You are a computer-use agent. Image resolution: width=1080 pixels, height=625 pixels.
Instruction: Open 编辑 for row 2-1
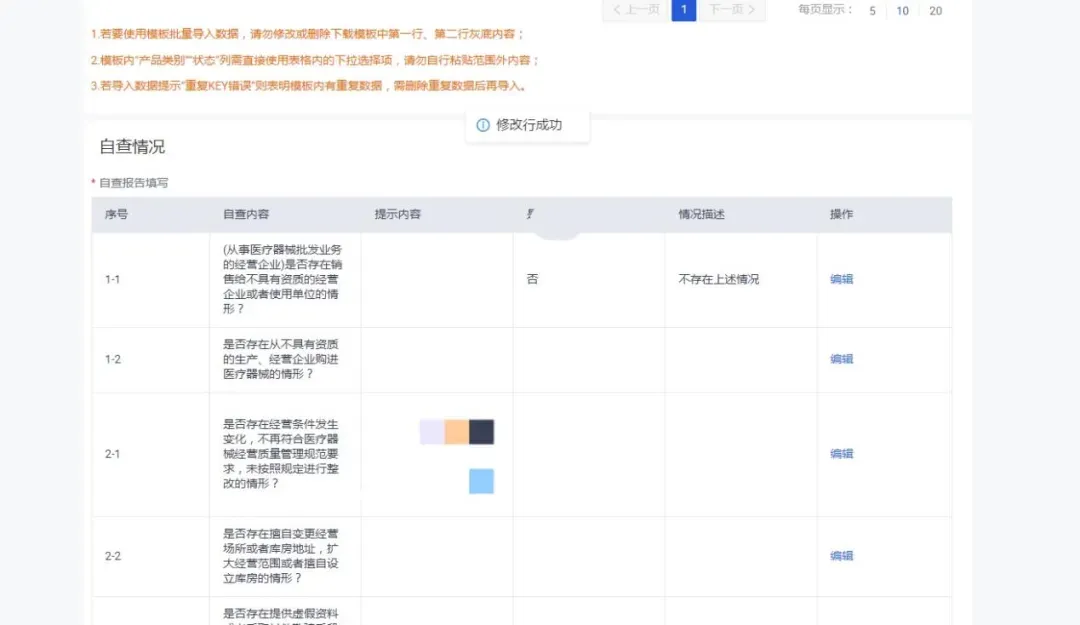(x=841, y=453)
